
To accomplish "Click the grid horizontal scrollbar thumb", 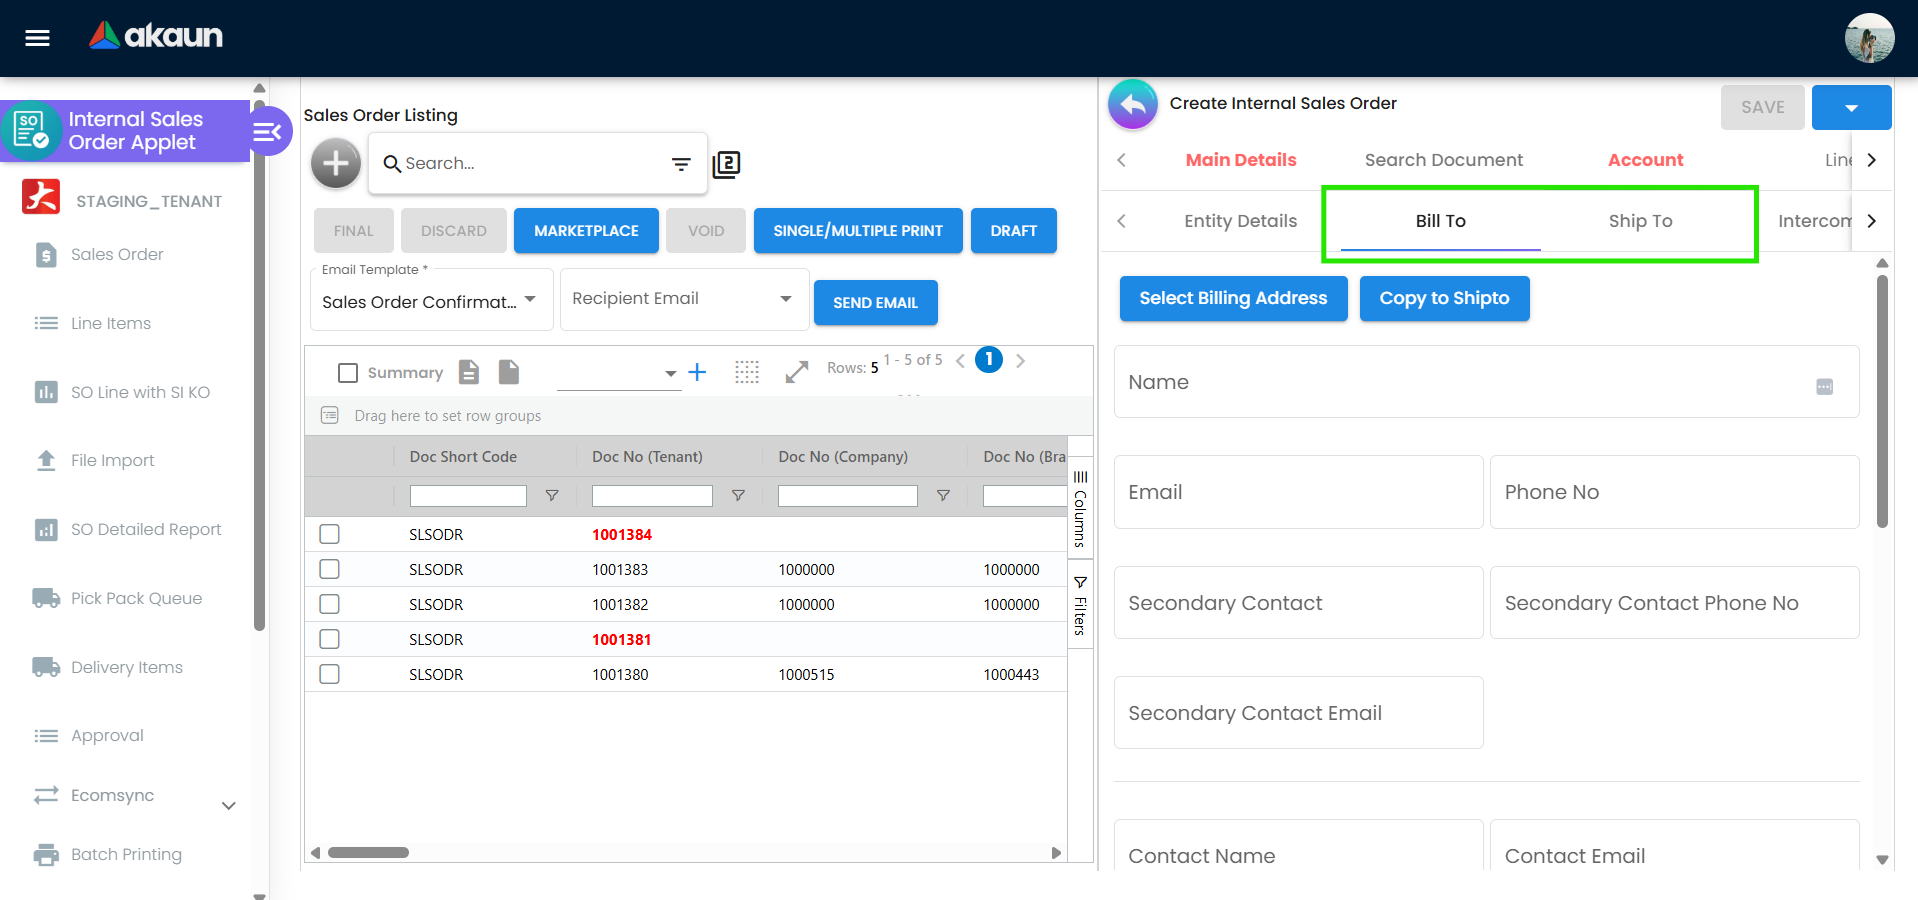I will tap(368, 853).
